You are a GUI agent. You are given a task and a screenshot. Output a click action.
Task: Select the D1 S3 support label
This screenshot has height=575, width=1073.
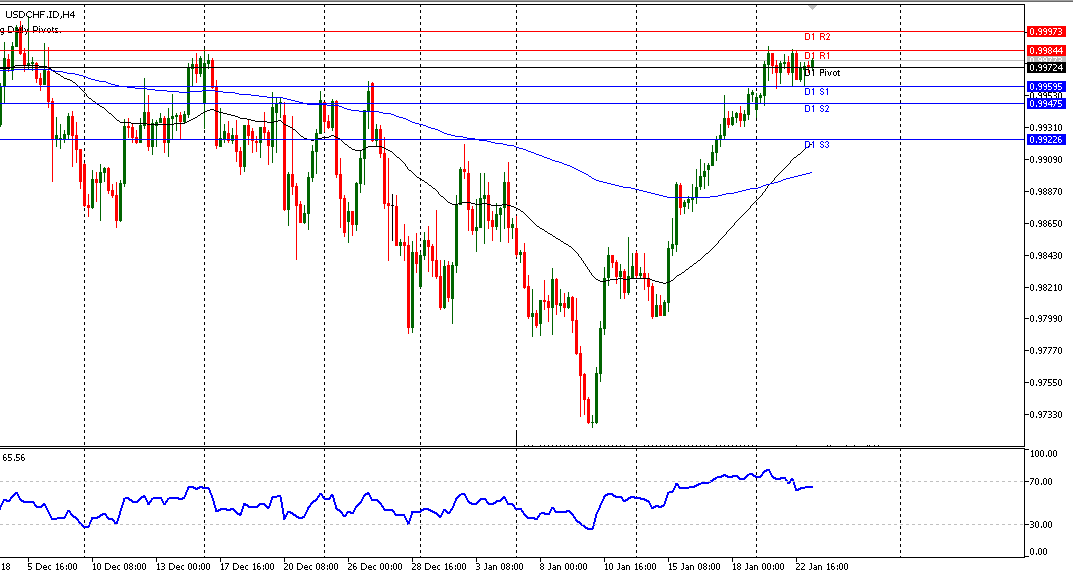816,144
